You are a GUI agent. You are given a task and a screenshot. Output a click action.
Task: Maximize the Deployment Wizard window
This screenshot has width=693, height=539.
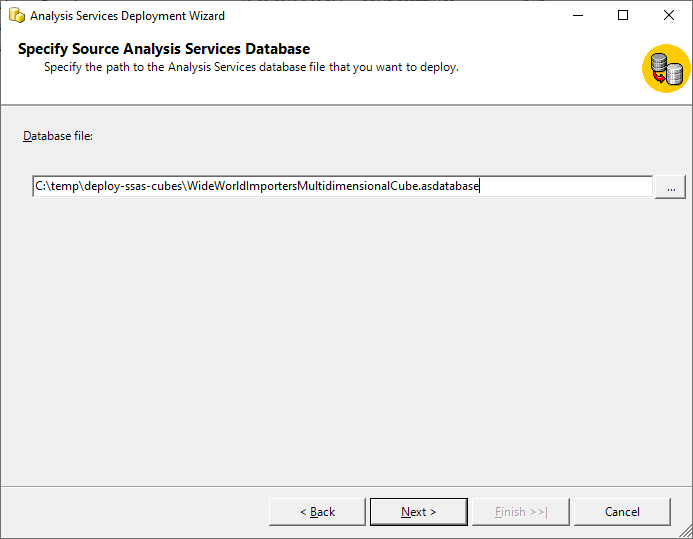[x=623, y=16]
